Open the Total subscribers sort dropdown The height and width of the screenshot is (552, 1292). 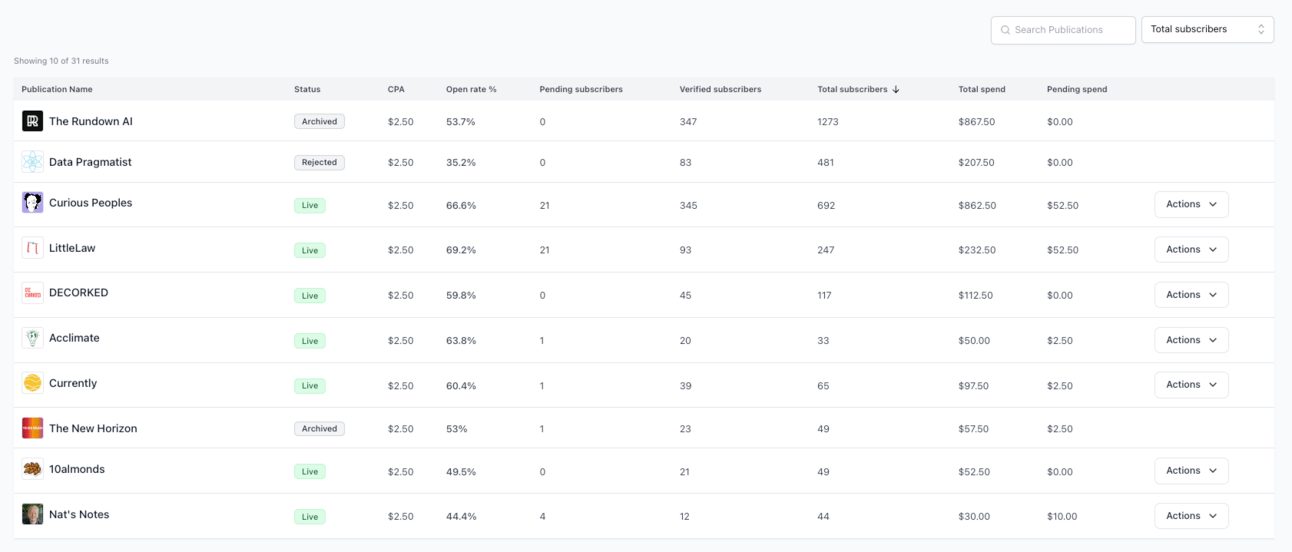1208,30
